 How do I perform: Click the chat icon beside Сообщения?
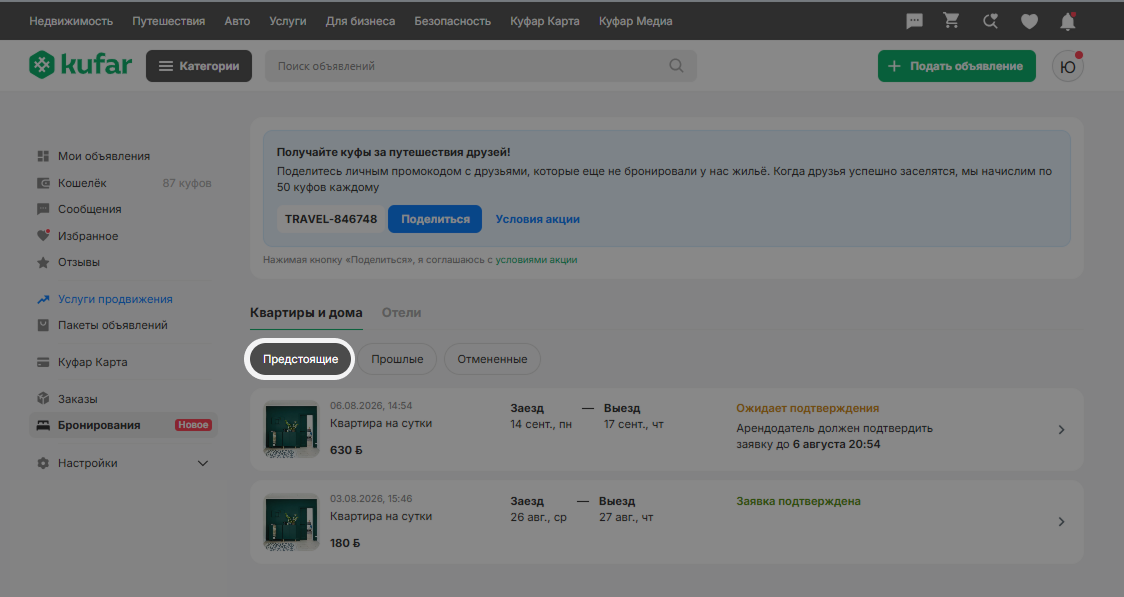[x=43, y=209]
